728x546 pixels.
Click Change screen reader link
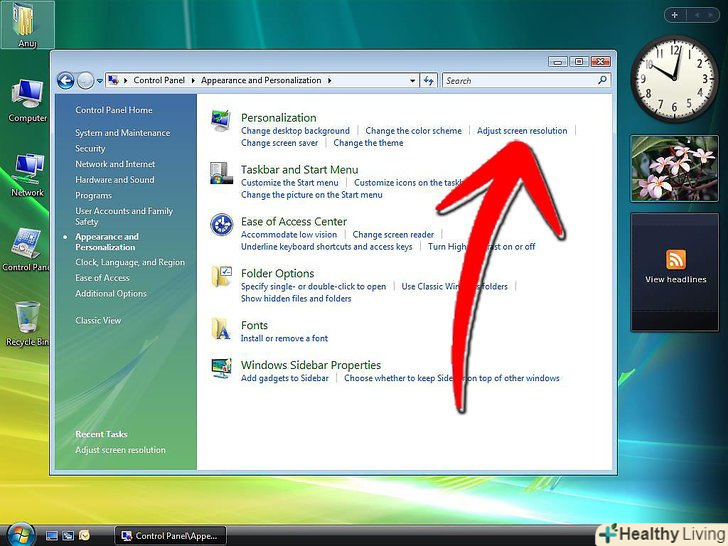pos(393,235)
